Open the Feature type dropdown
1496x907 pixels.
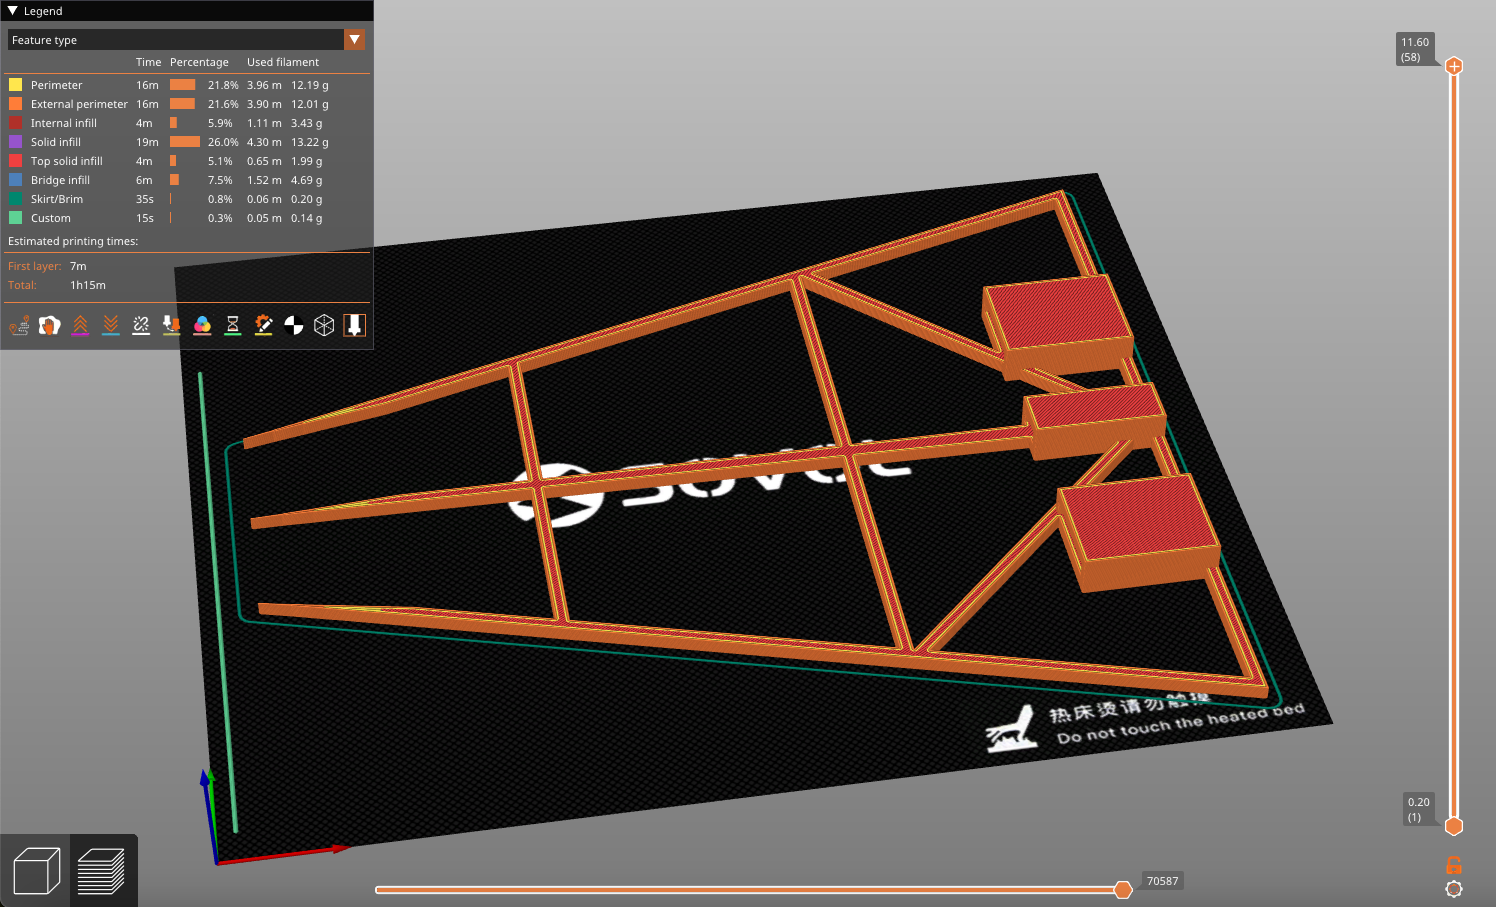tap(187, 40)
